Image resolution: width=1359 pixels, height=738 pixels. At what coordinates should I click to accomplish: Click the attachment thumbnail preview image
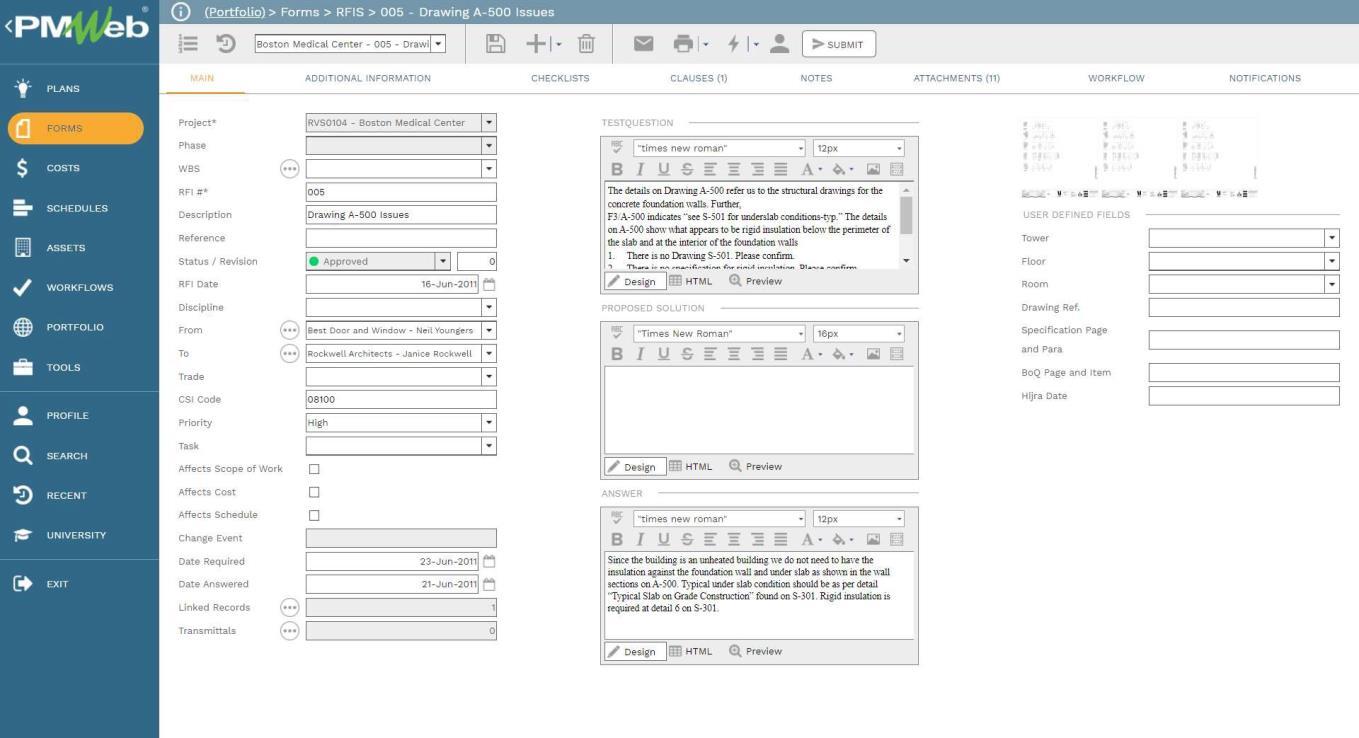(1140, 158)
